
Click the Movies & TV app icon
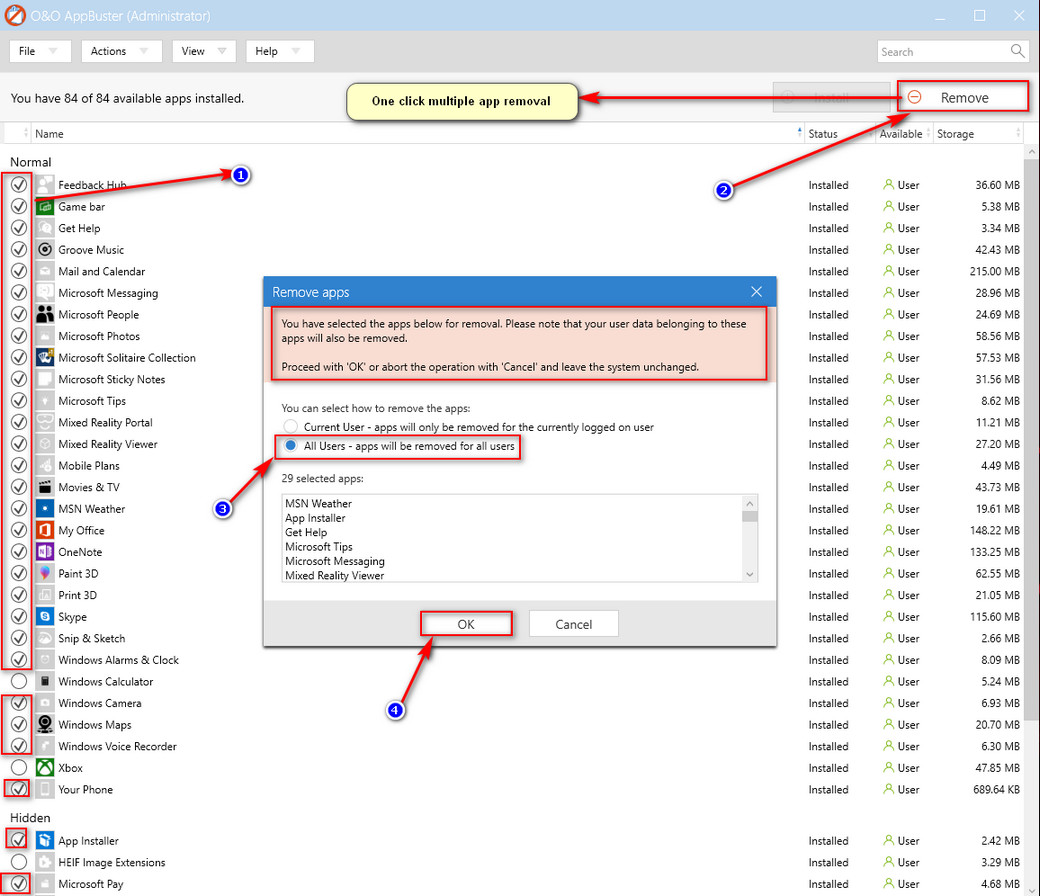(x=44, y=487)
